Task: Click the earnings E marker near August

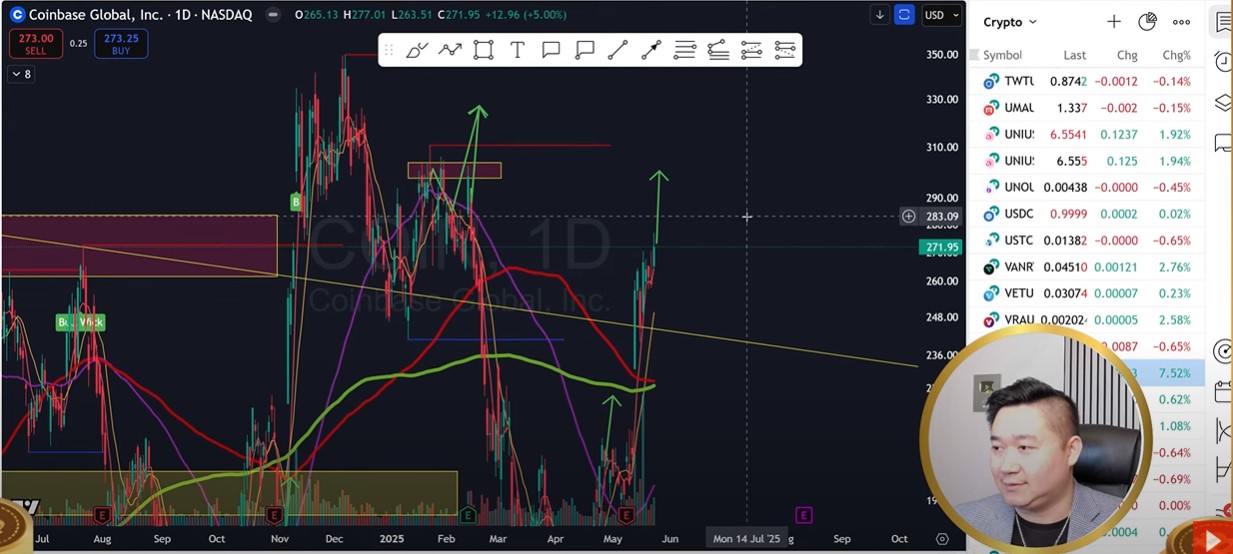Action: 101,515
